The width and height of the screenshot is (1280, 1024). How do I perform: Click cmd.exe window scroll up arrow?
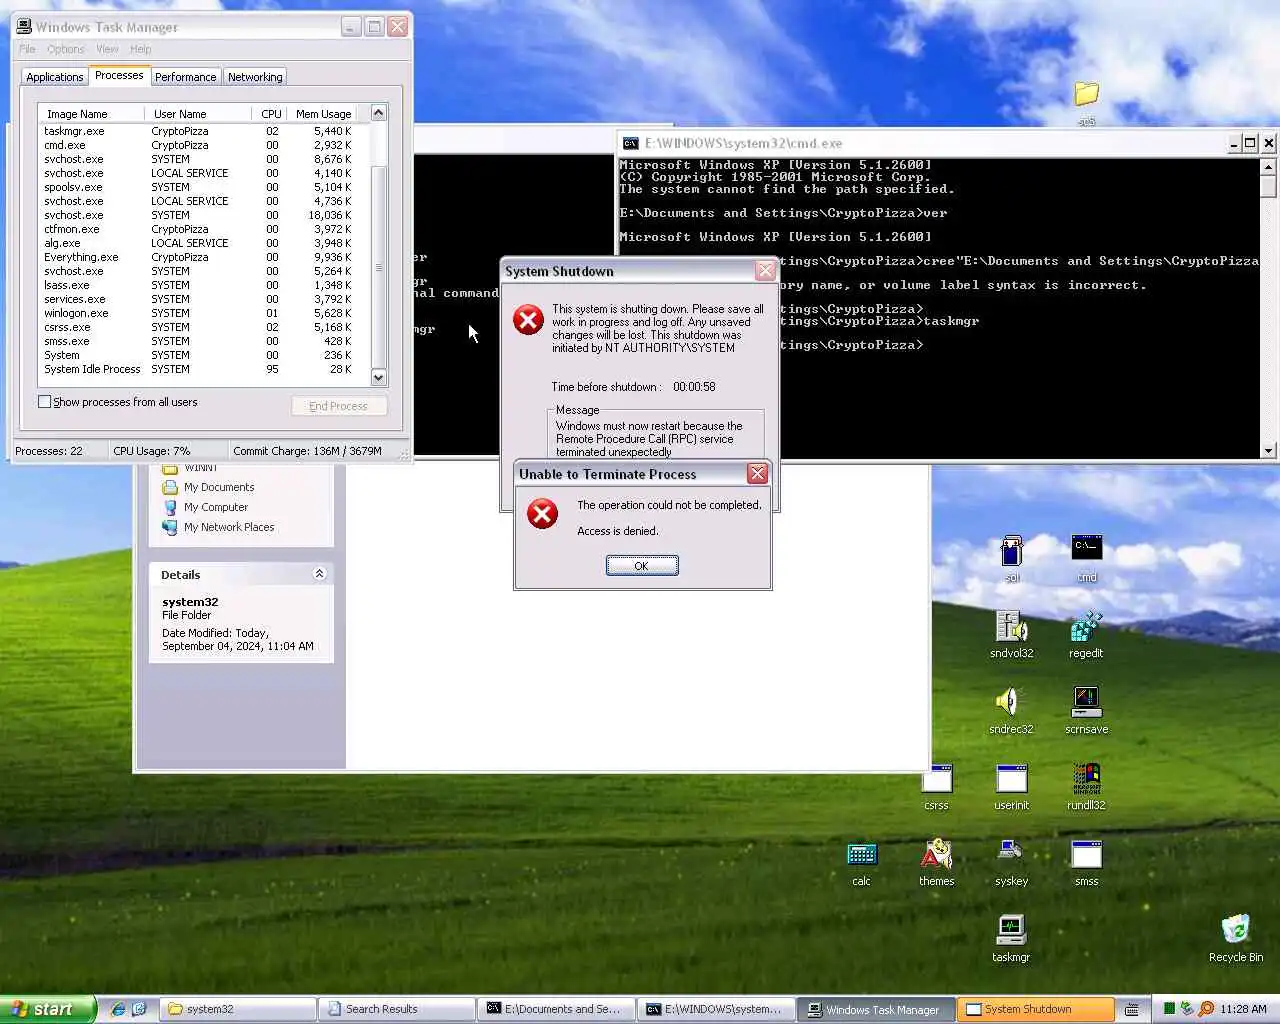click(x=1268, y=166)
